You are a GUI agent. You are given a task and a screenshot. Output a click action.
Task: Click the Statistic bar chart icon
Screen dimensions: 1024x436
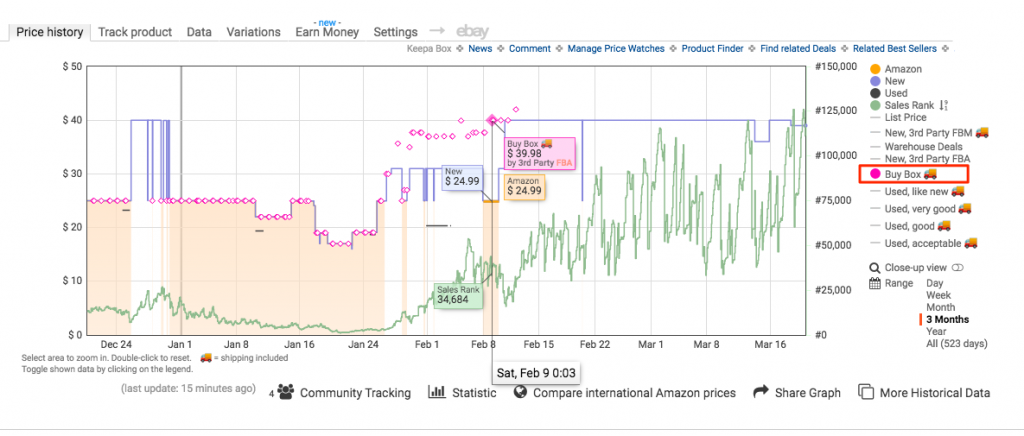(x=436, y=392)
